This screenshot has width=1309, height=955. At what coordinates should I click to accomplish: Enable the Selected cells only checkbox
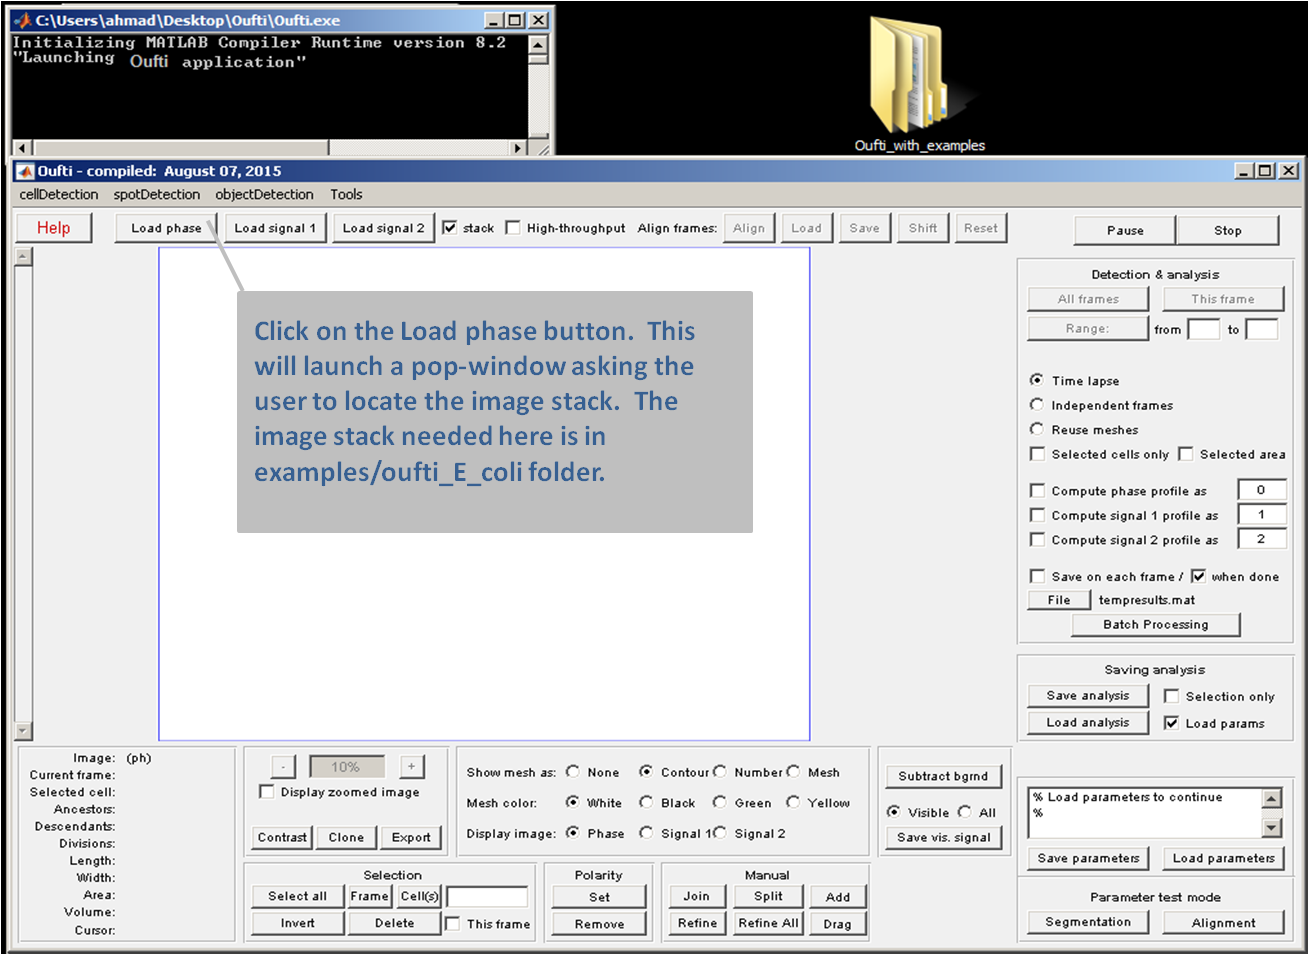(x=1037, y=454)
